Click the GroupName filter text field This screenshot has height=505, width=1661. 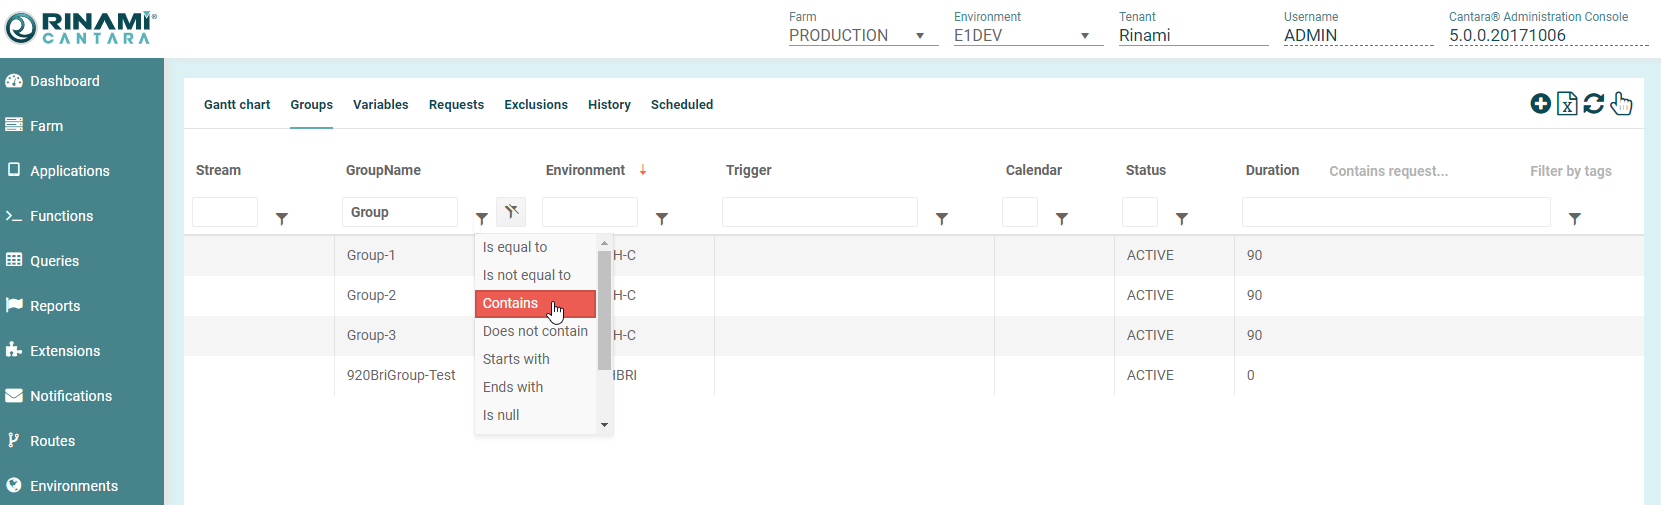[x=400, y=212]
